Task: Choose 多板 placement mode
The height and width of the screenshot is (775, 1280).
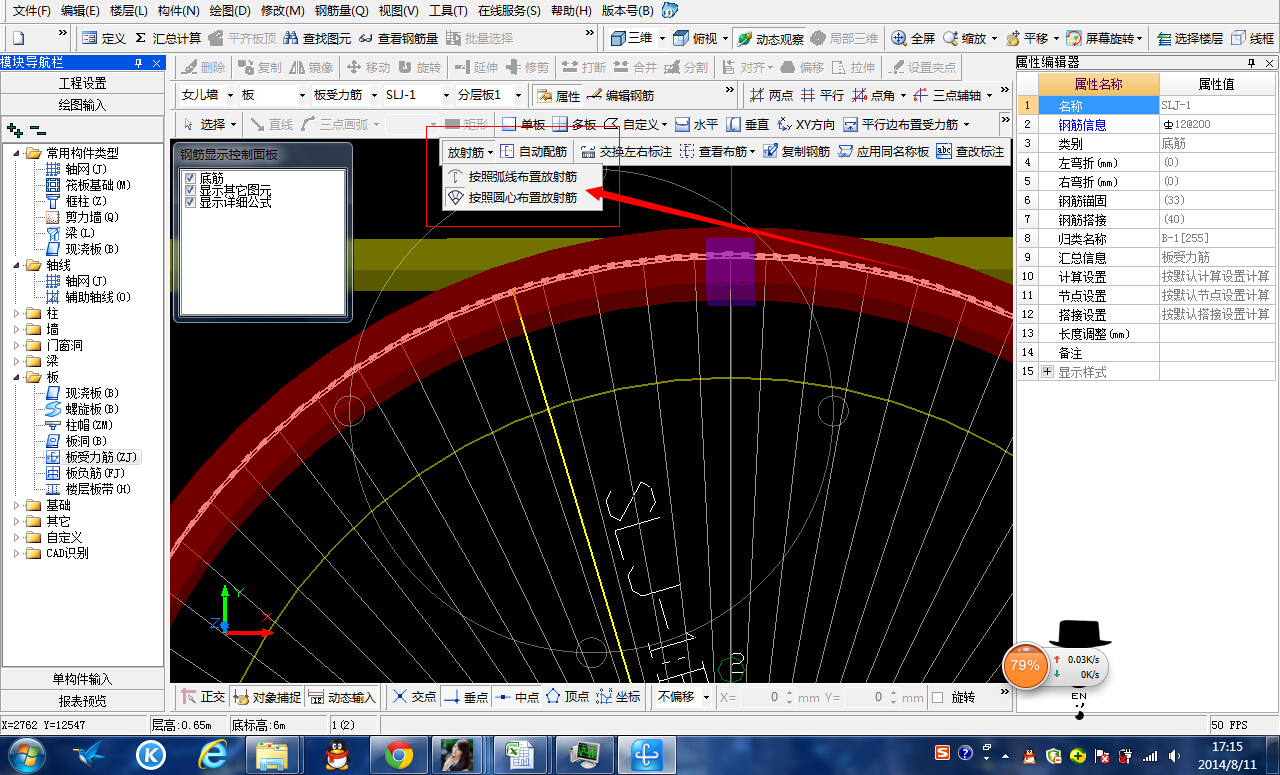Action: coord(574,124)
